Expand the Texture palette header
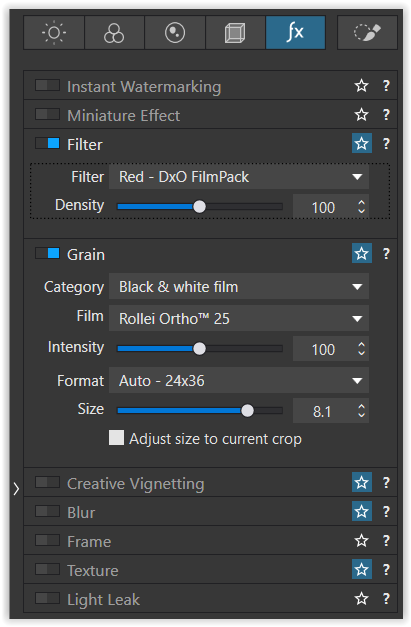411x627 pixels. [x=210, y=569]
